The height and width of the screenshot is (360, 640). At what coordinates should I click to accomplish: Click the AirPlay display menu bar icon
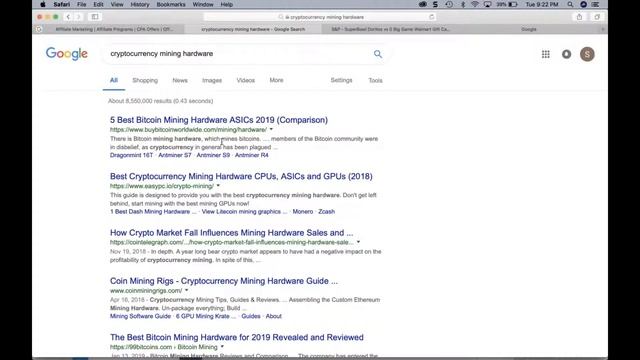(487, 4)
